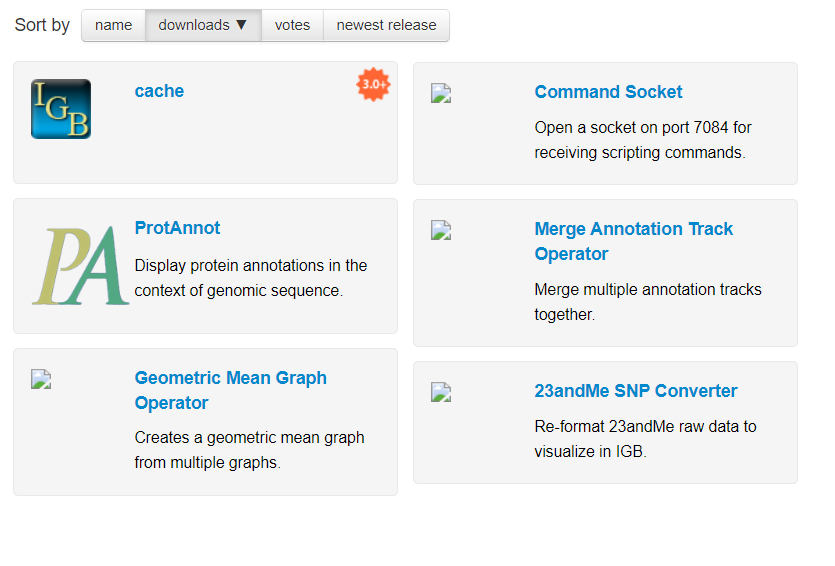Click the ProtAnnot protein annotations description text
The image size is (835, 566).
(x=250, y=278)
